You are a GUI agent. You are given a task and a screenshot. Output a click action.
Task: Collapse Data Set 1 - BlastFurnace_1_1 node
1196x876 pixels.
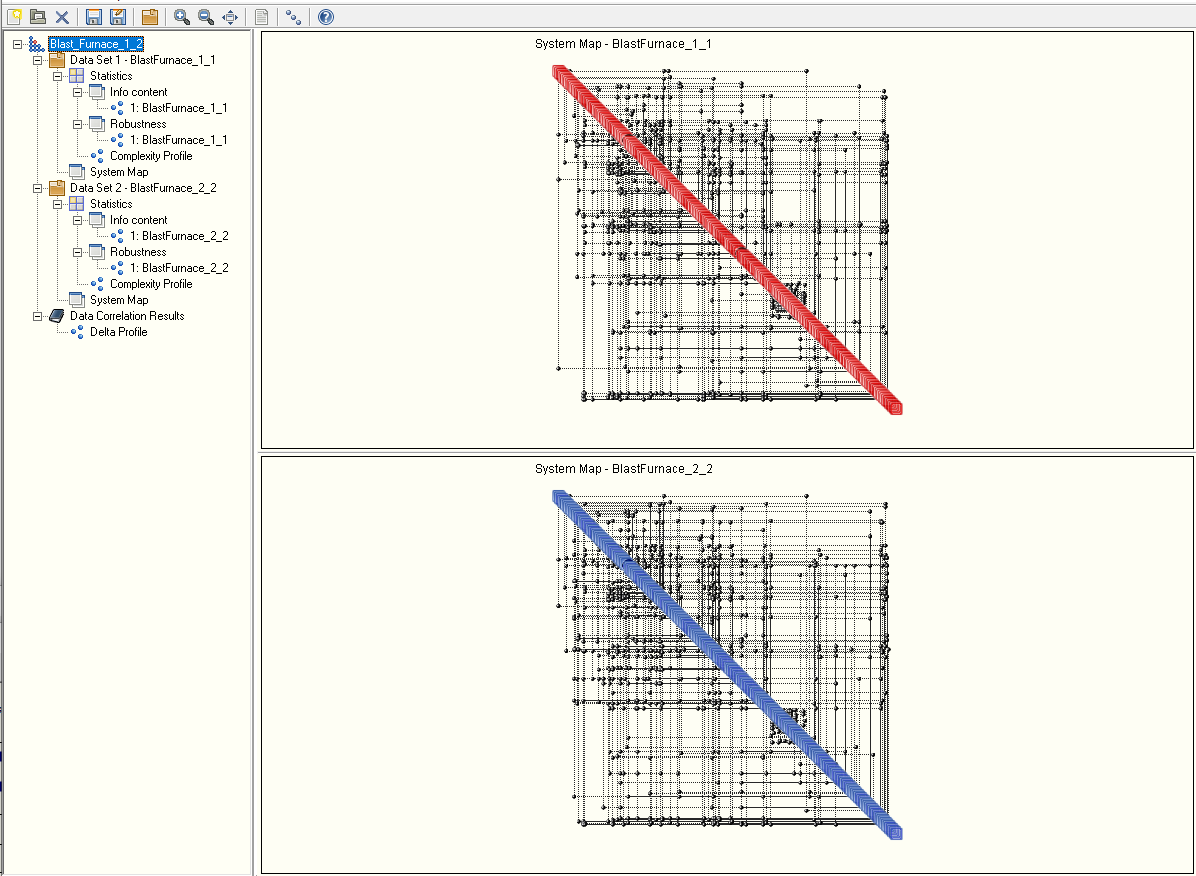coord(38,60)
